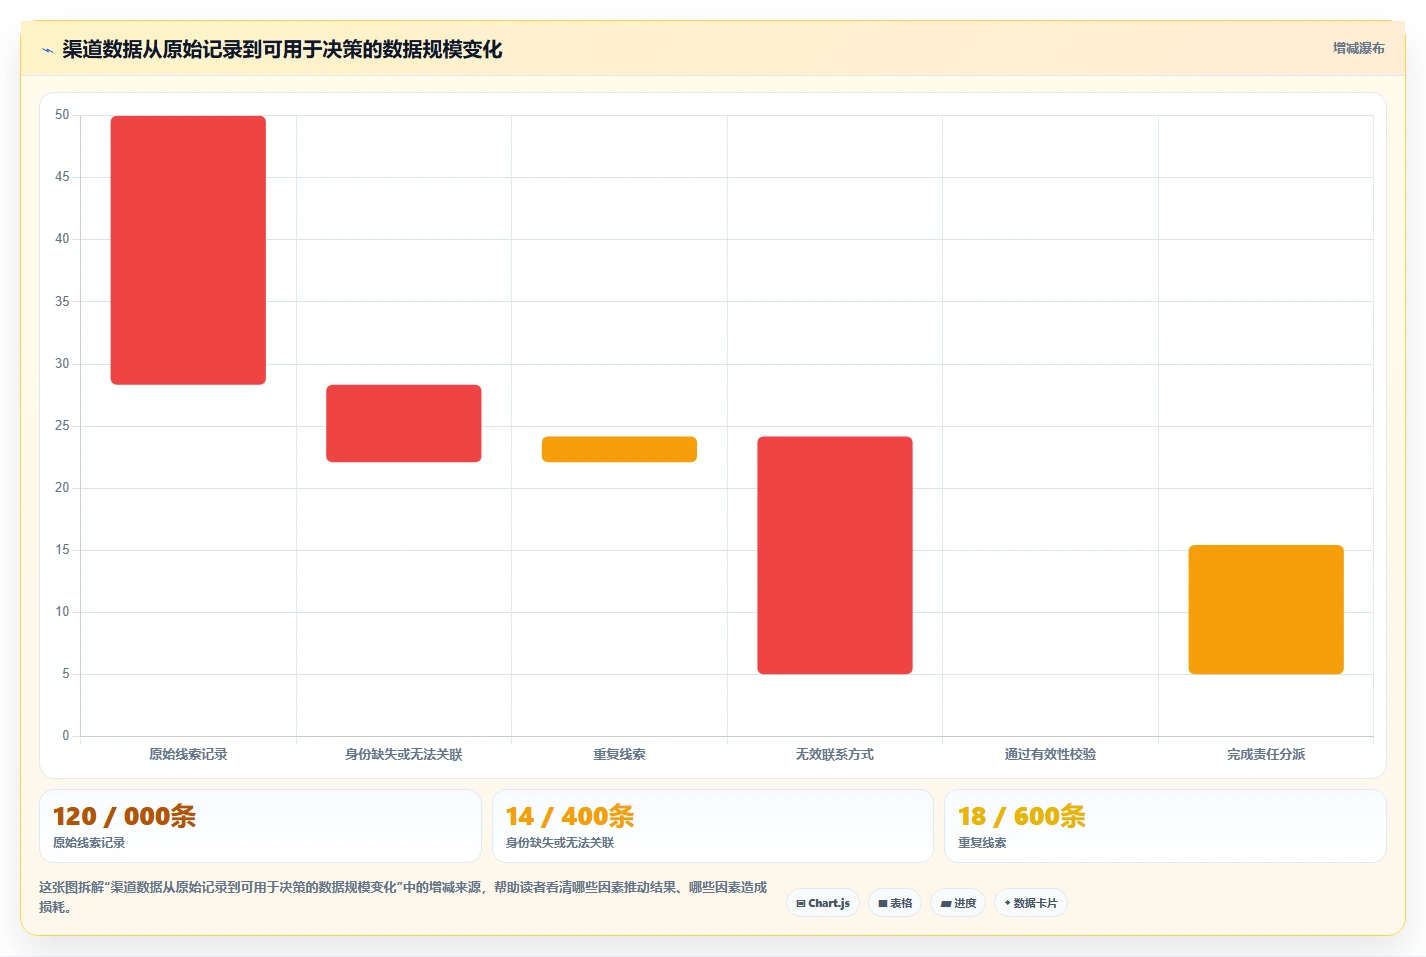1426x957 pixels.
Task: Select the Chart.js tag chip
Action: tap(823, 903)
